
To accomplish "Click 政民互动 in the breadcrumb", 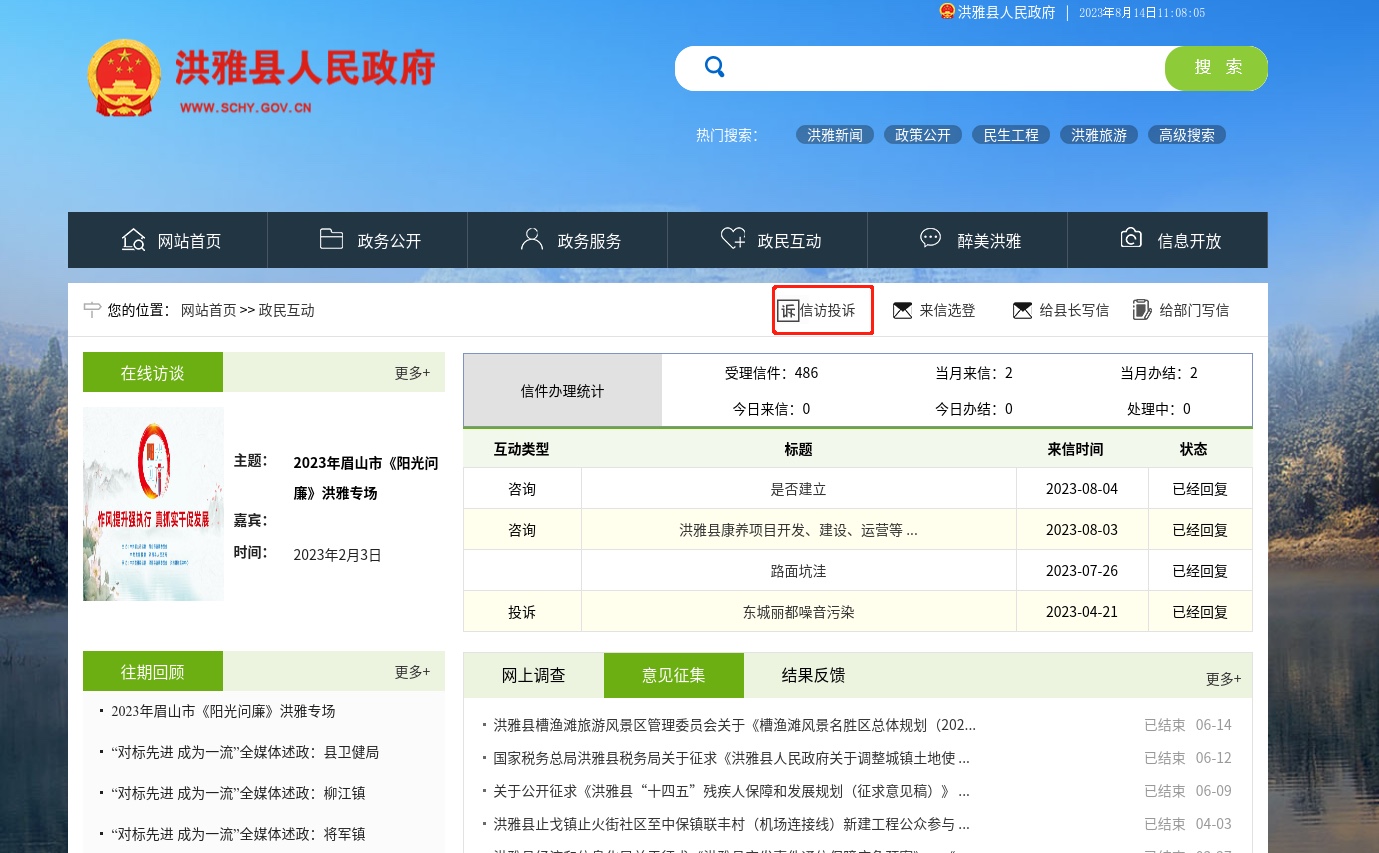I will [x=287, y=311].
